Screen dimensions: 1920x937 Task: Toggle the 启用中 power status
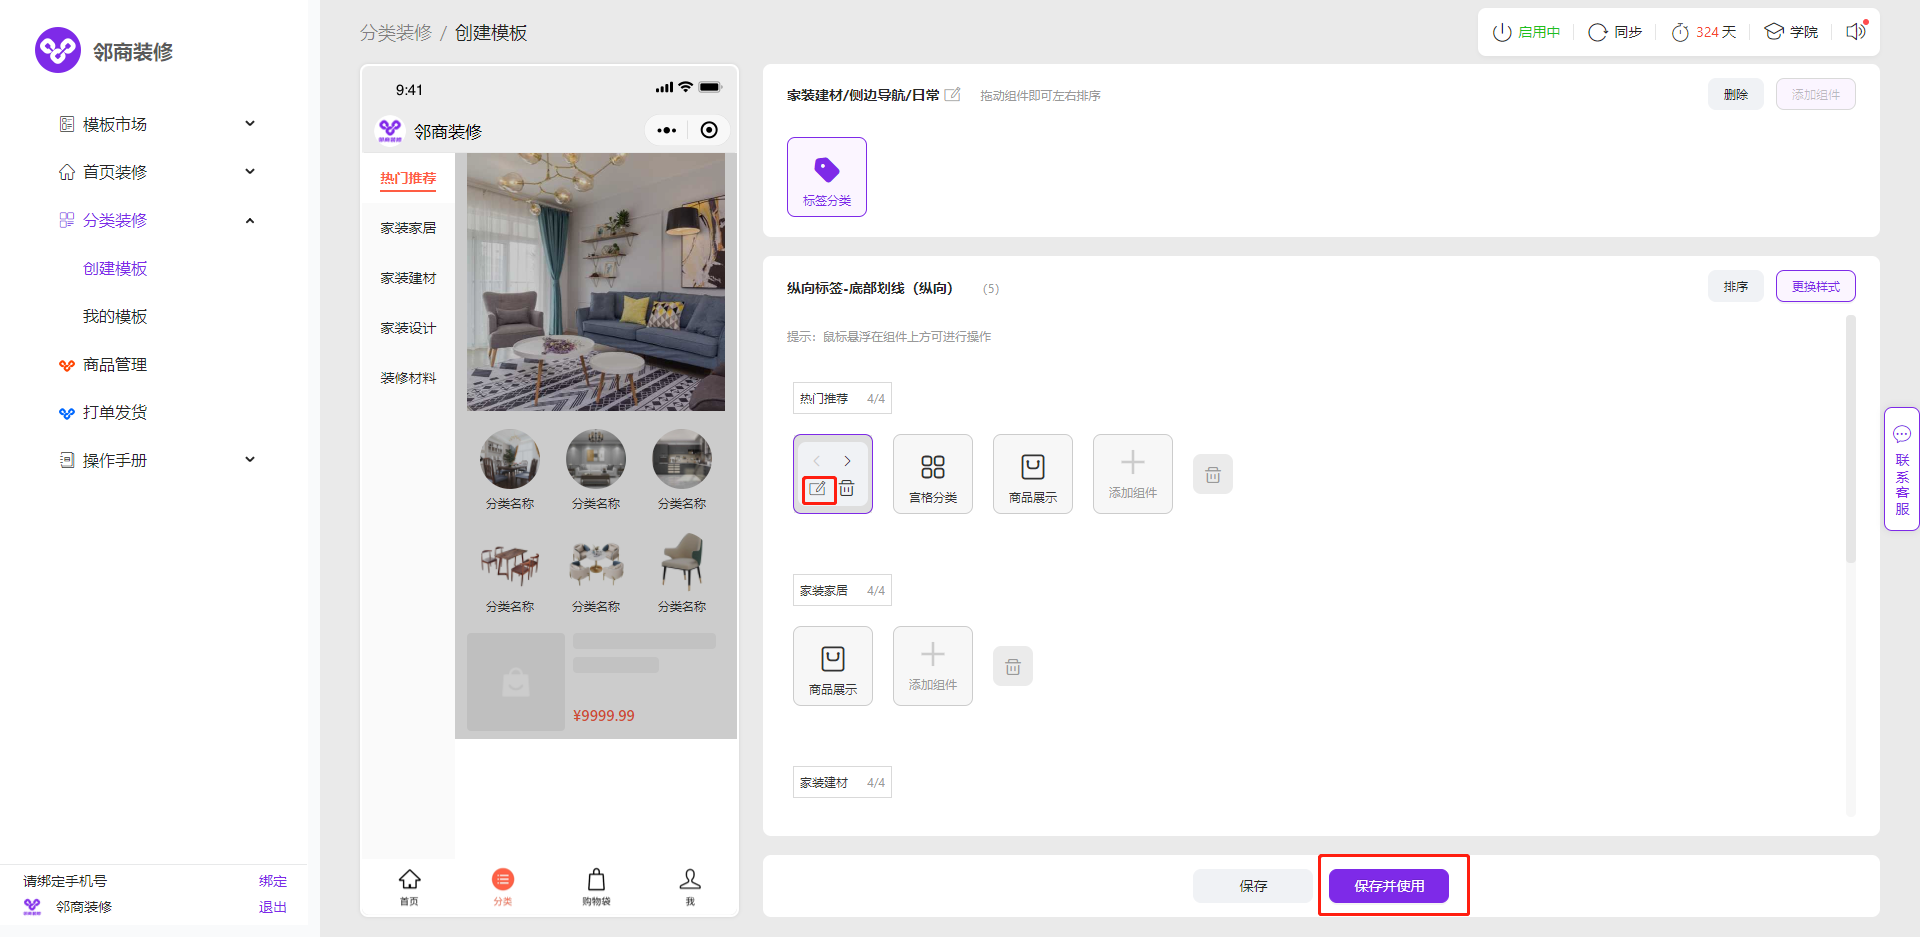(x=1526, y=32)
